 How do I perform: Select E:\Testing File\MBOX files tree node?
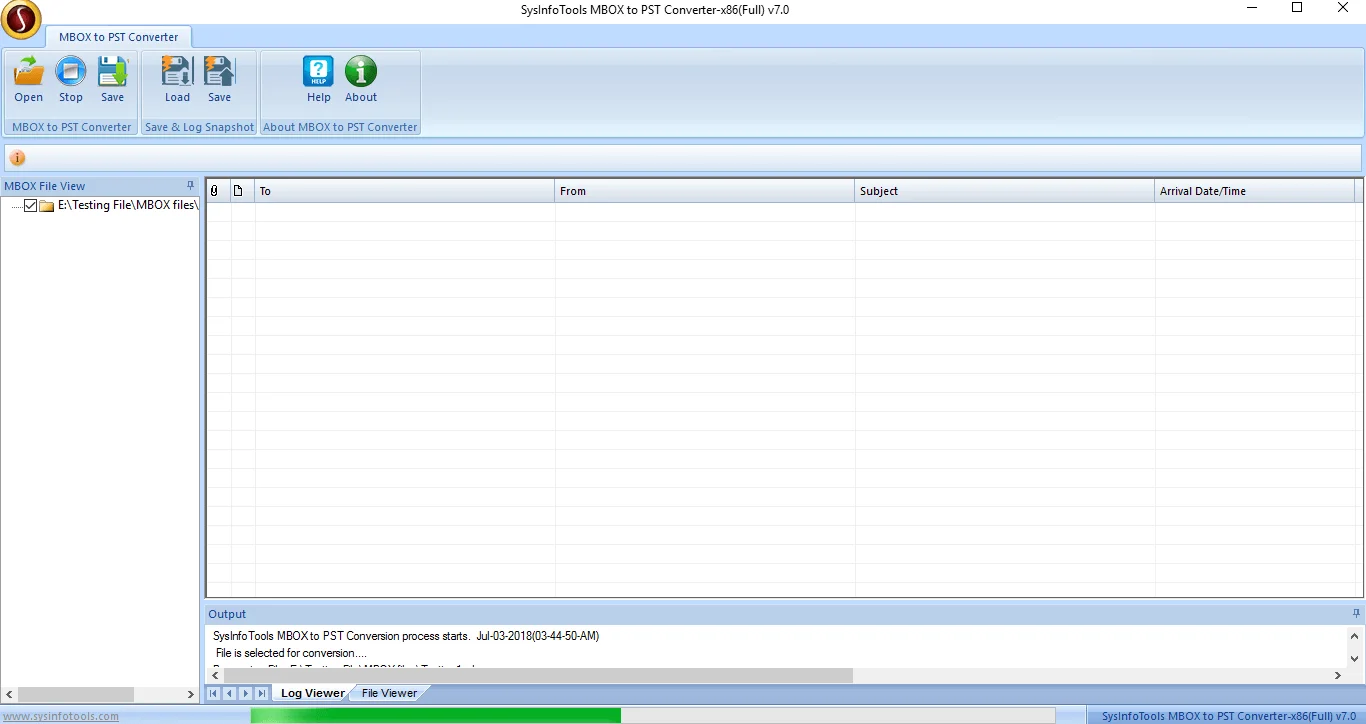pos(128,206)
